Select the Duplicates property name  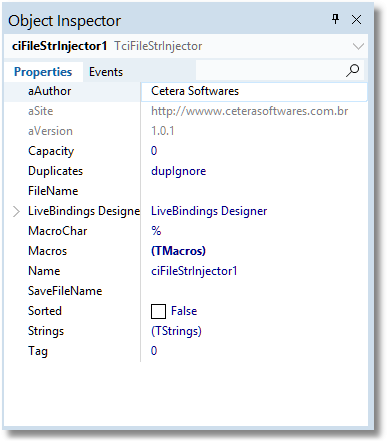[55, 171]
